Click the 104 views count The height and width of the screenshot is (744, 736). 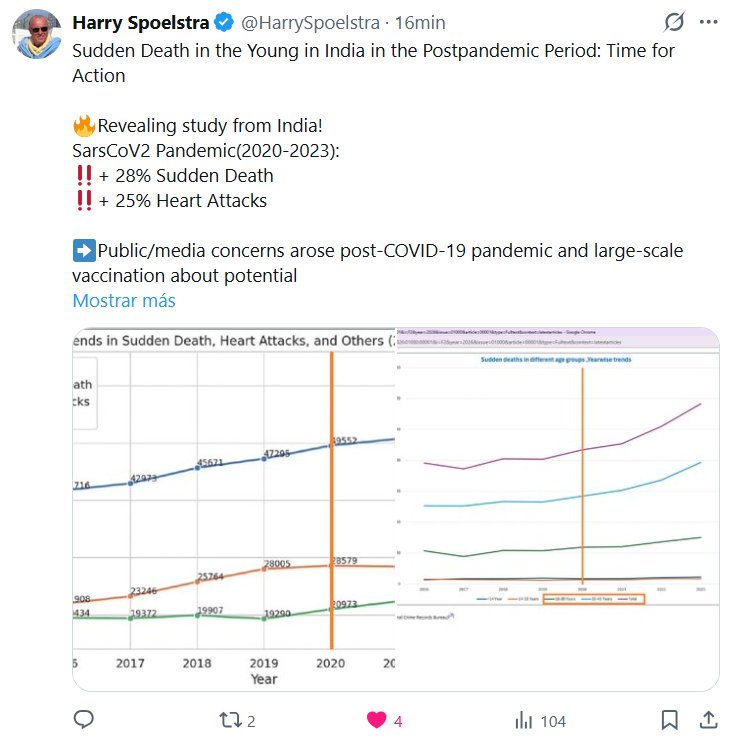point(553,720)
